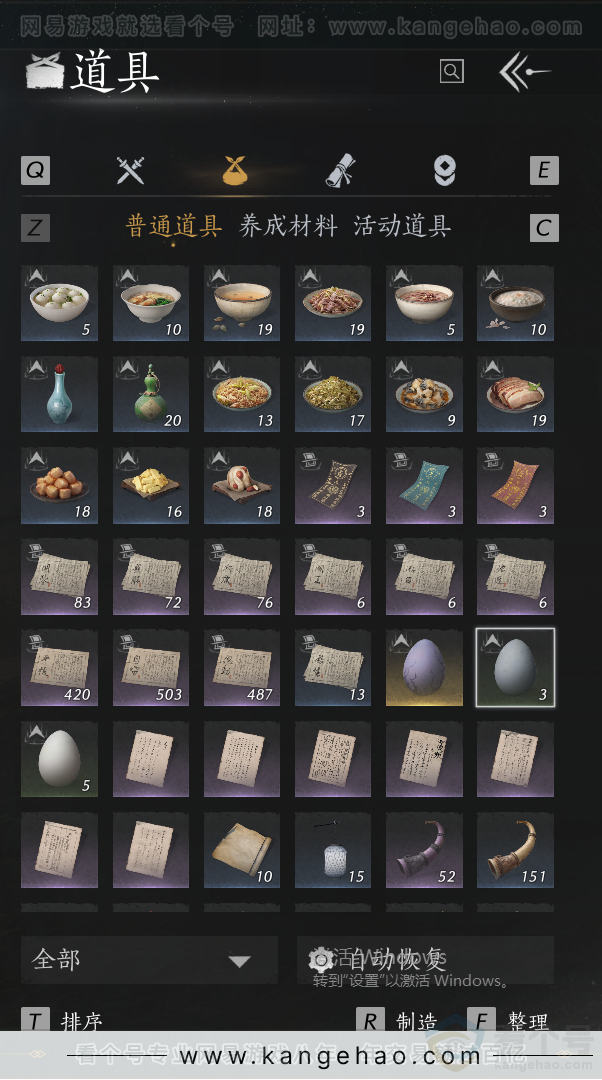Switch to the 养成材料 tab
Image resolution: width=602 pixels, height=1080 pixels.
[288, 226]
